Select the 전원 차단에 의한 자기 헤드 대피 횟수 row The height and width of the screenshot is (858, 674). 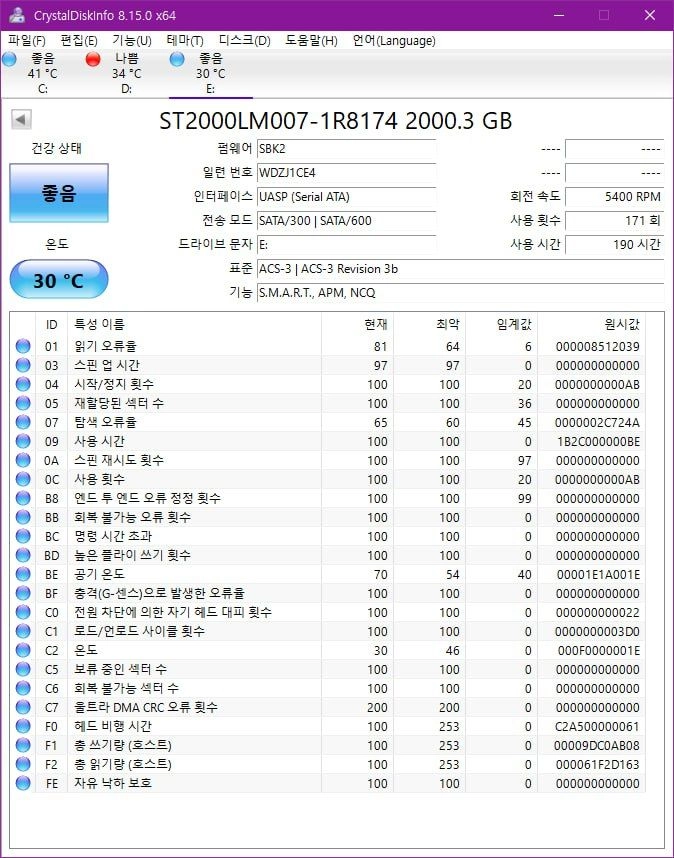coord(328,612)
